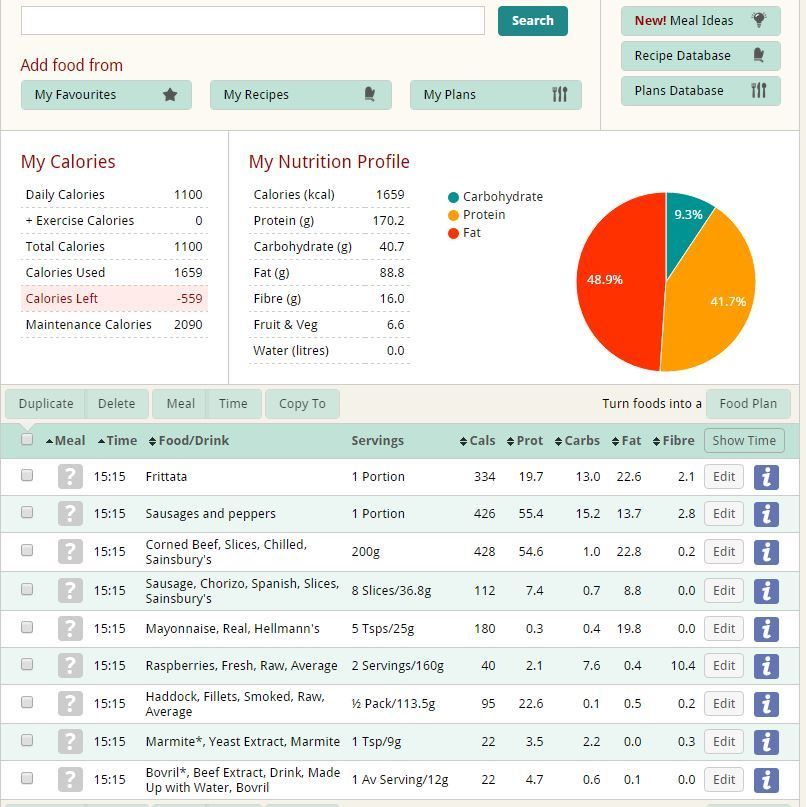Tick the checkbox for Frittata row
This screenshot has height=807, width=806.
tap(27, 476)
